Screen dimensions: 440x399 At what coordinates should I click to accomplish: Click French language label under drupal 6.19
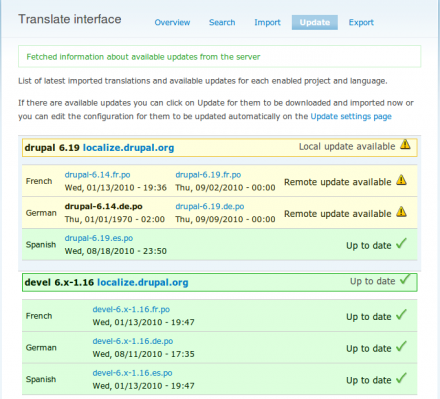click(39, 181)
